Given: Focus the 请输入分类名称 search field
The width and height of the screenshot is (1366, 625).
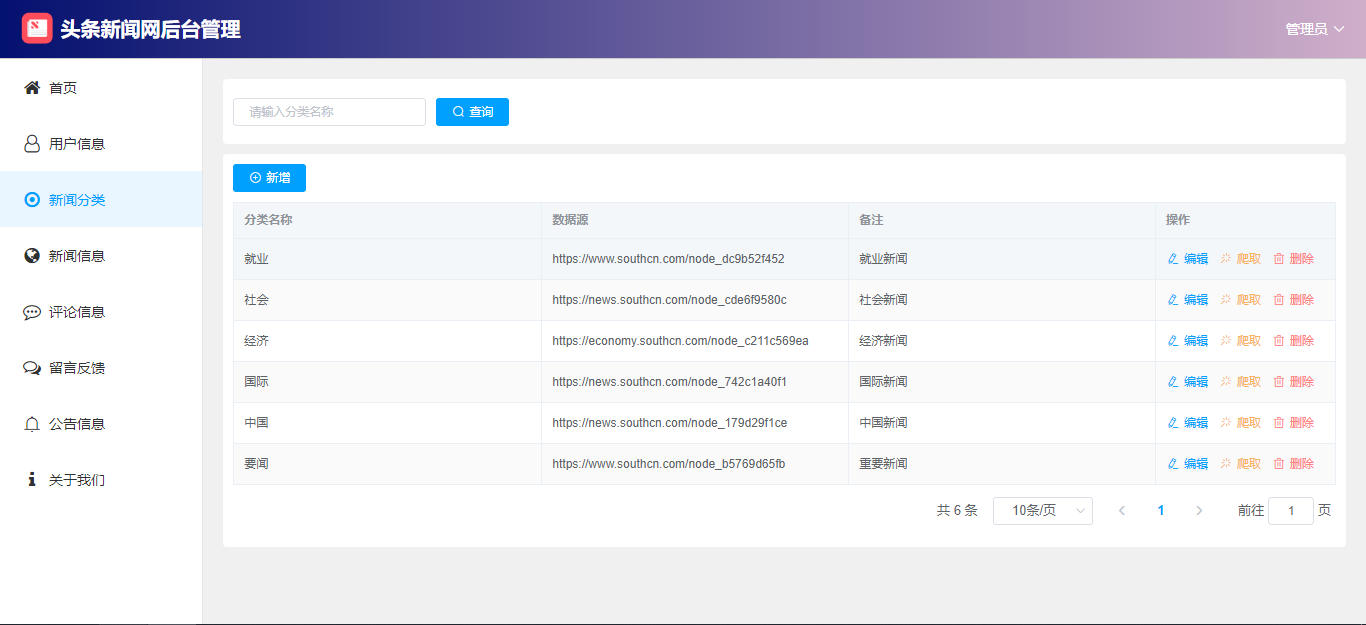Looking at the screenshot, I should pyautogui.click(x=329, y=112).
